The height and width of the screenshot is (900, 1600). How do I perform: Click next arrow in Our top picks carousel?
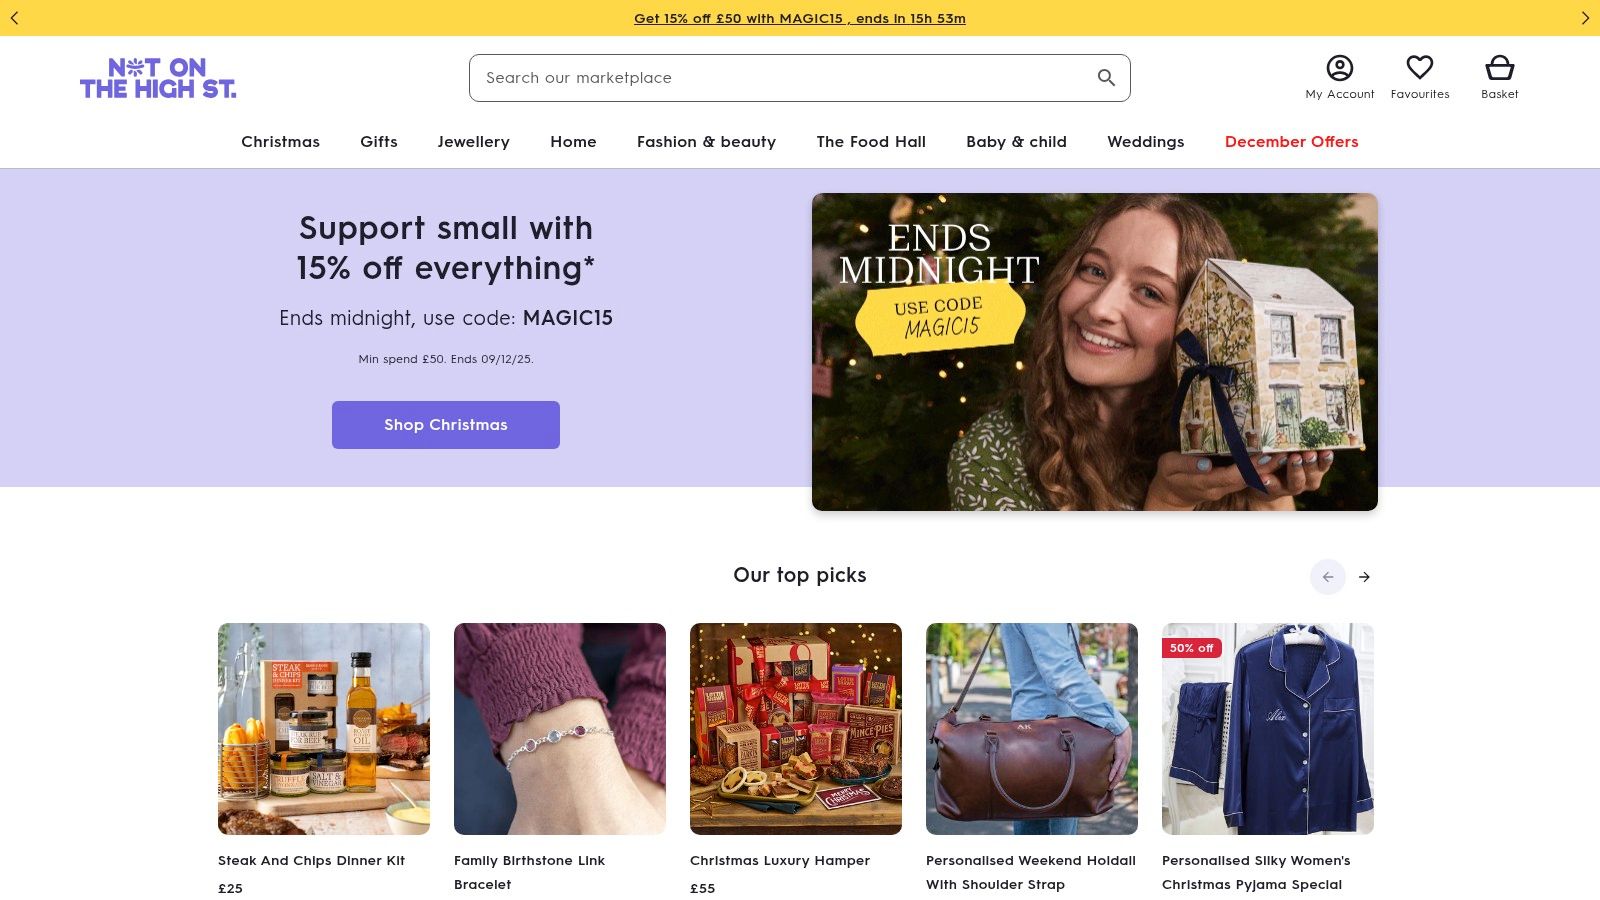[1364, 577]
